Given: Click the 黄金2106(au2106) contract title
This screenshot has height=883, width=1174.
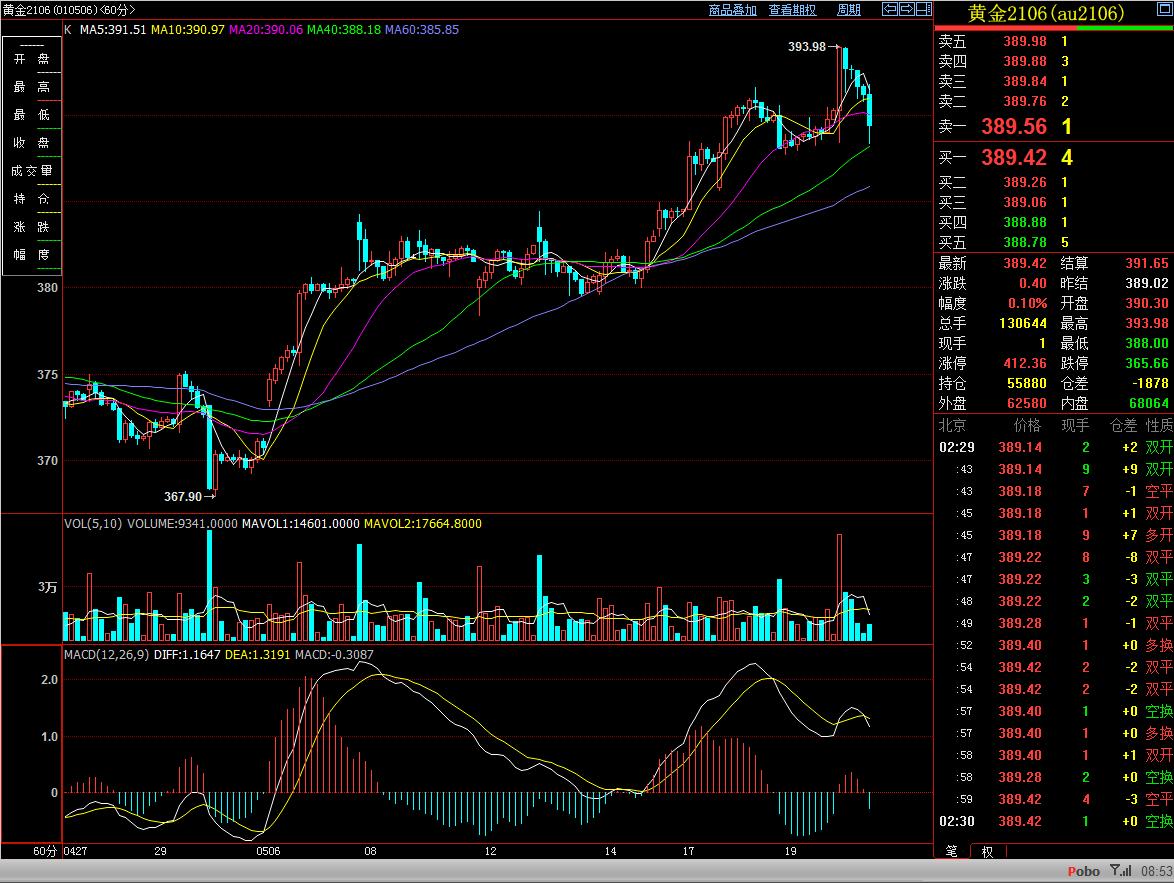Looking at the screenshot, I should tap(1046, 13).
